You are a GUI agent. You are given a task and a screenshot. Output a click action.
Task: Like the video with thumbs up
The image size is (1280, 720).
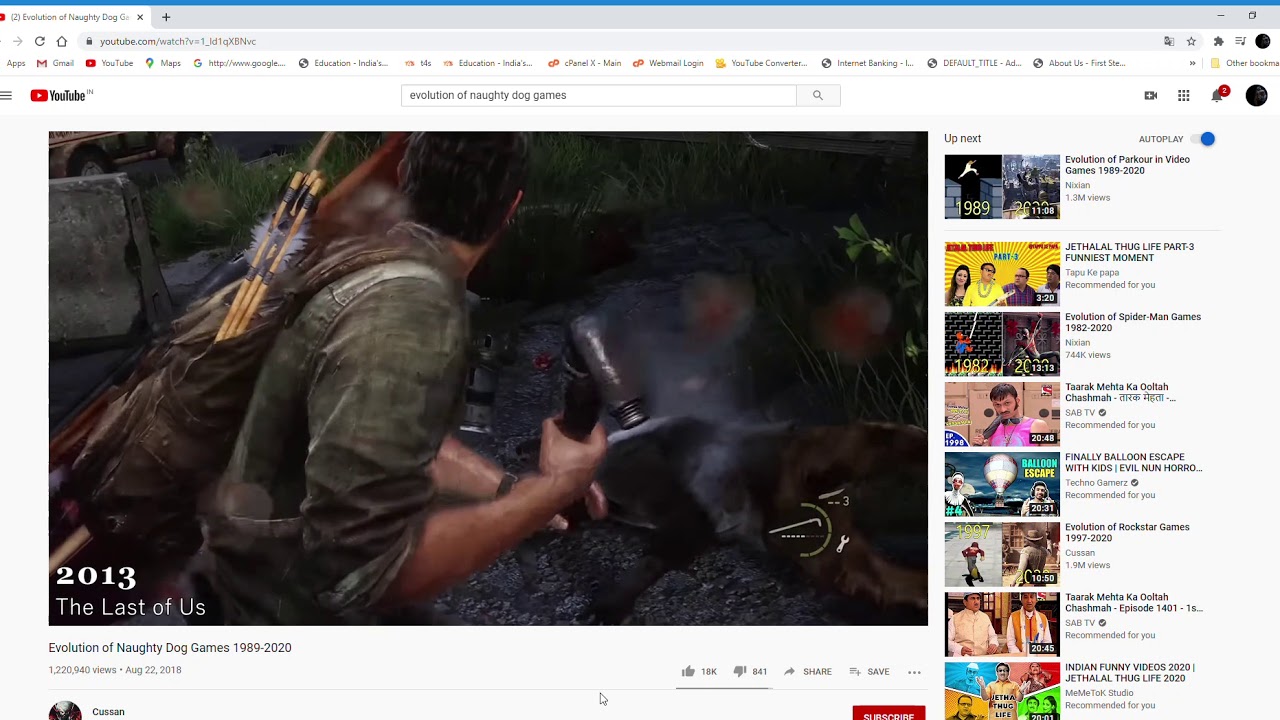coord(688,671)
